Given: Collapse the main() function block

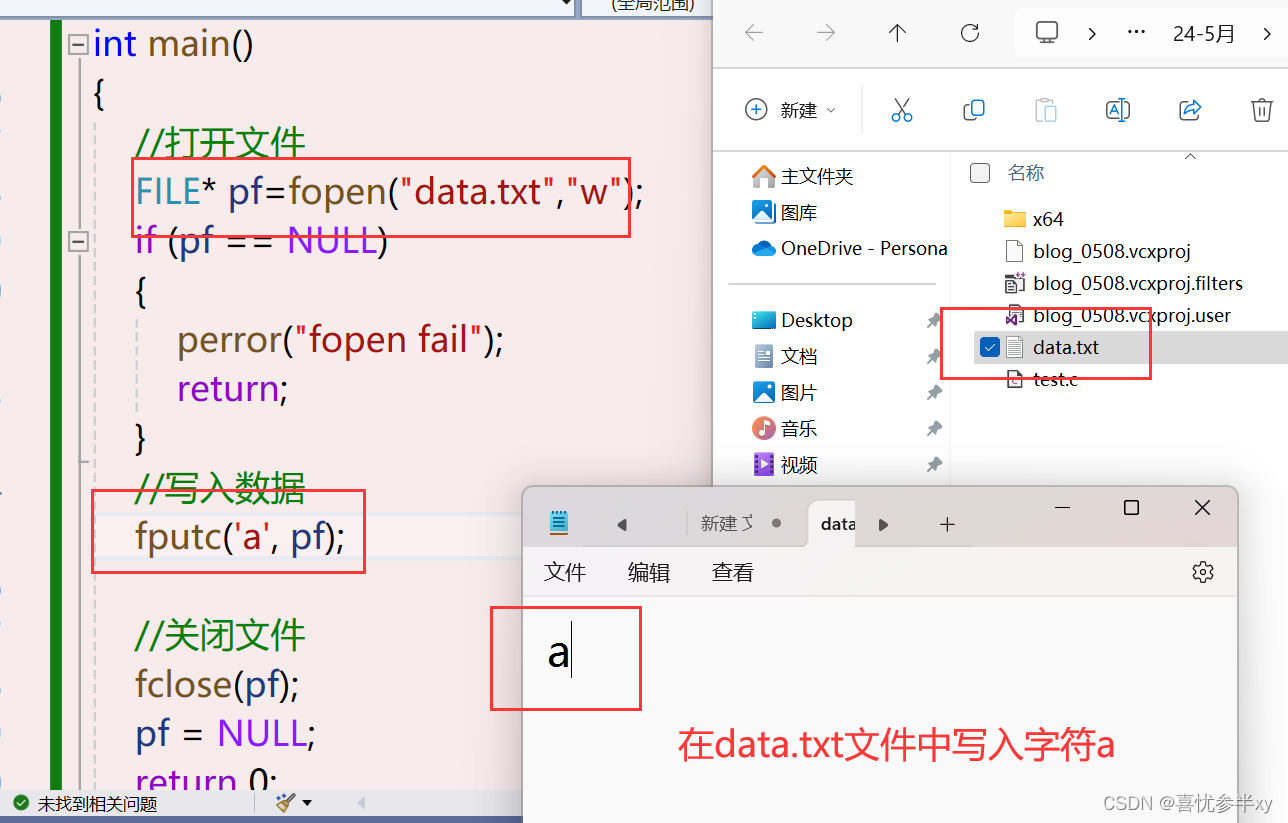Looking at the screenshot, I should click(x=77, y=45).
